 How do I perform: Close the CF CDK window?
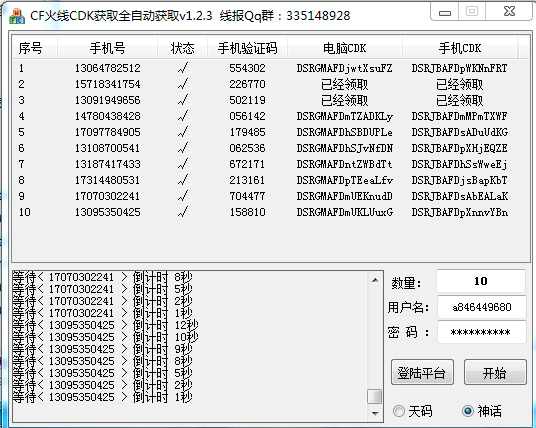click(509, 12)
